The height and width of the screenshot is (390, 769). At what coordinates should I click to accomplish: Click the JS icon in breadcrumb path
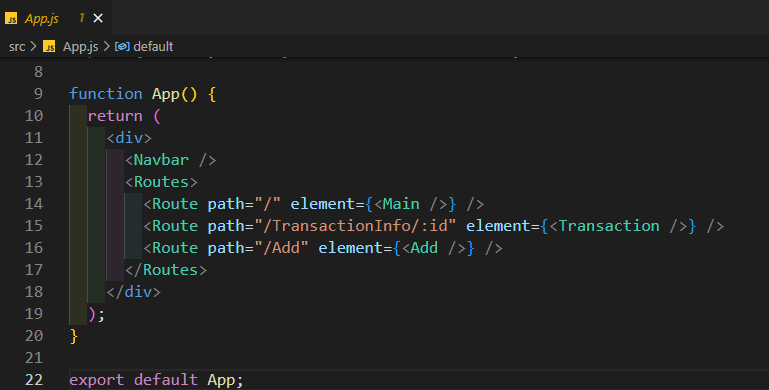coord(49,47)
